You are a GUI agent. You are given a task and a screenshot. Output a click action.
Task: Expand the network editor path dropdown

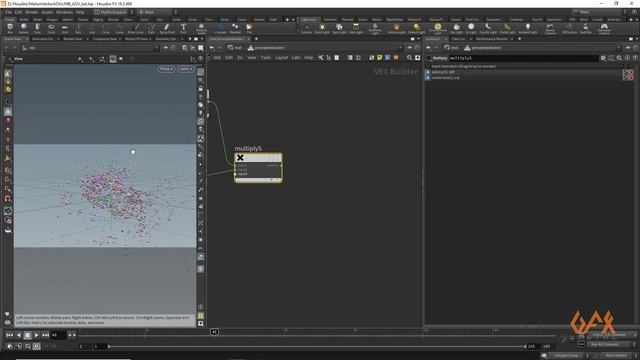400,48
